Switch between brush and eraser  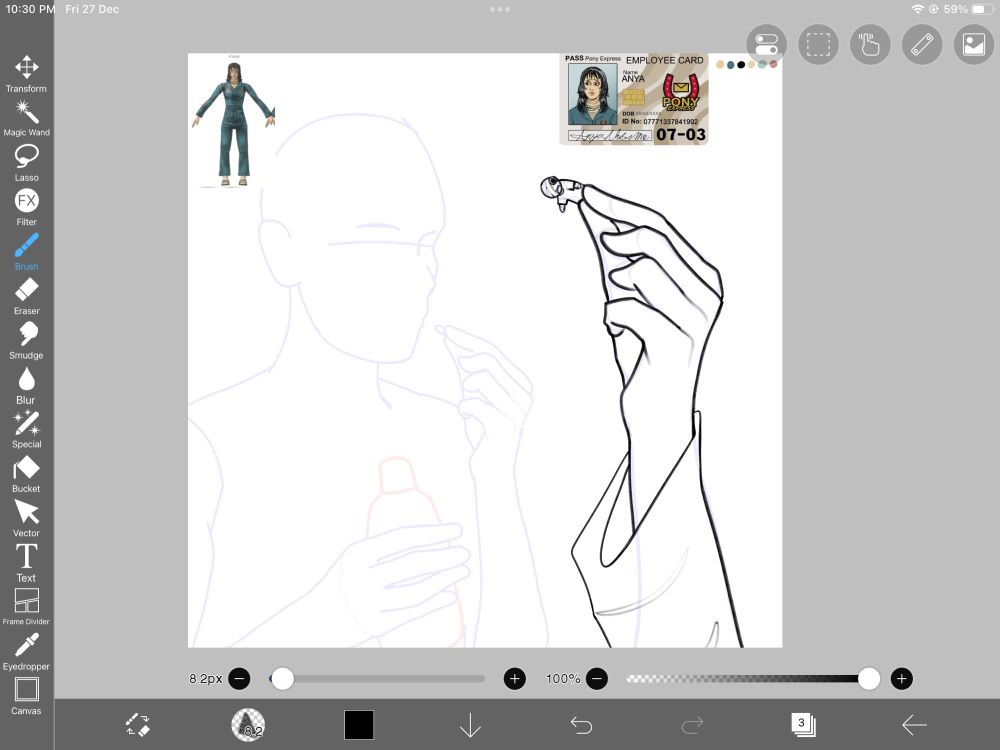137,725
